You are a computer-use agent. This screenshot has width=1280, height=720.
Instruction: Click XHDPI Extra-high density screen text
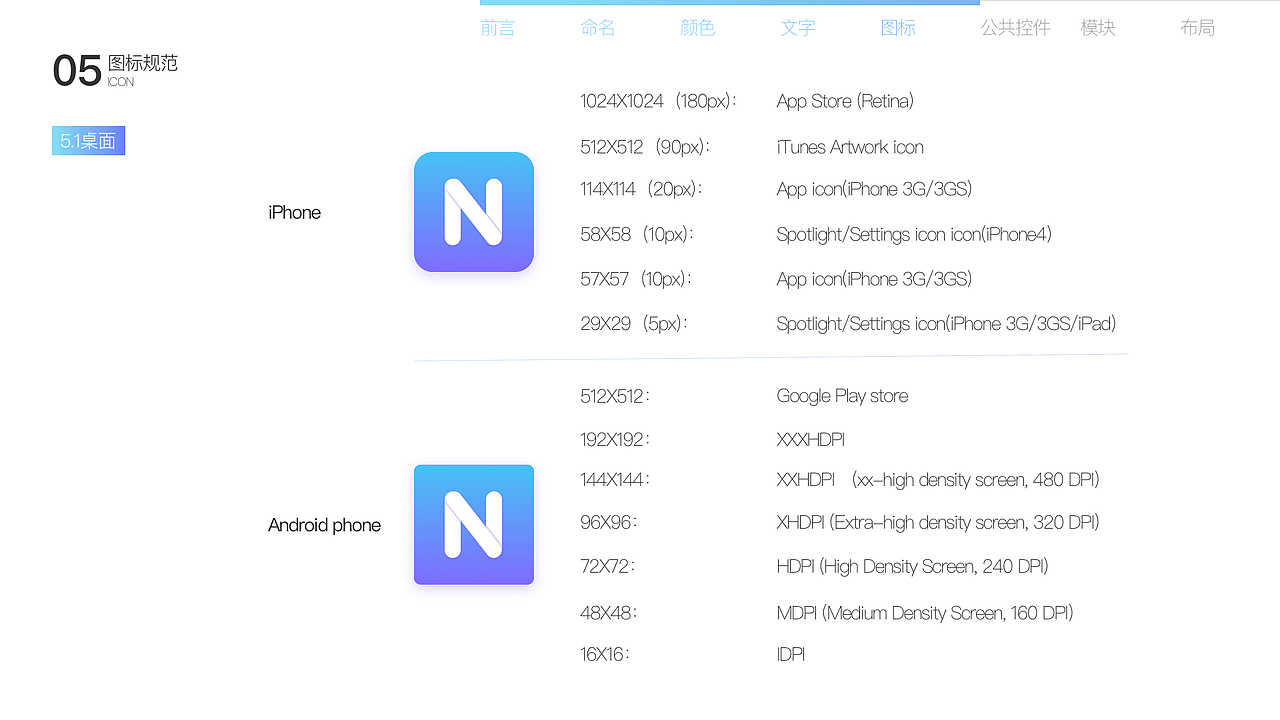click(938, 523)
